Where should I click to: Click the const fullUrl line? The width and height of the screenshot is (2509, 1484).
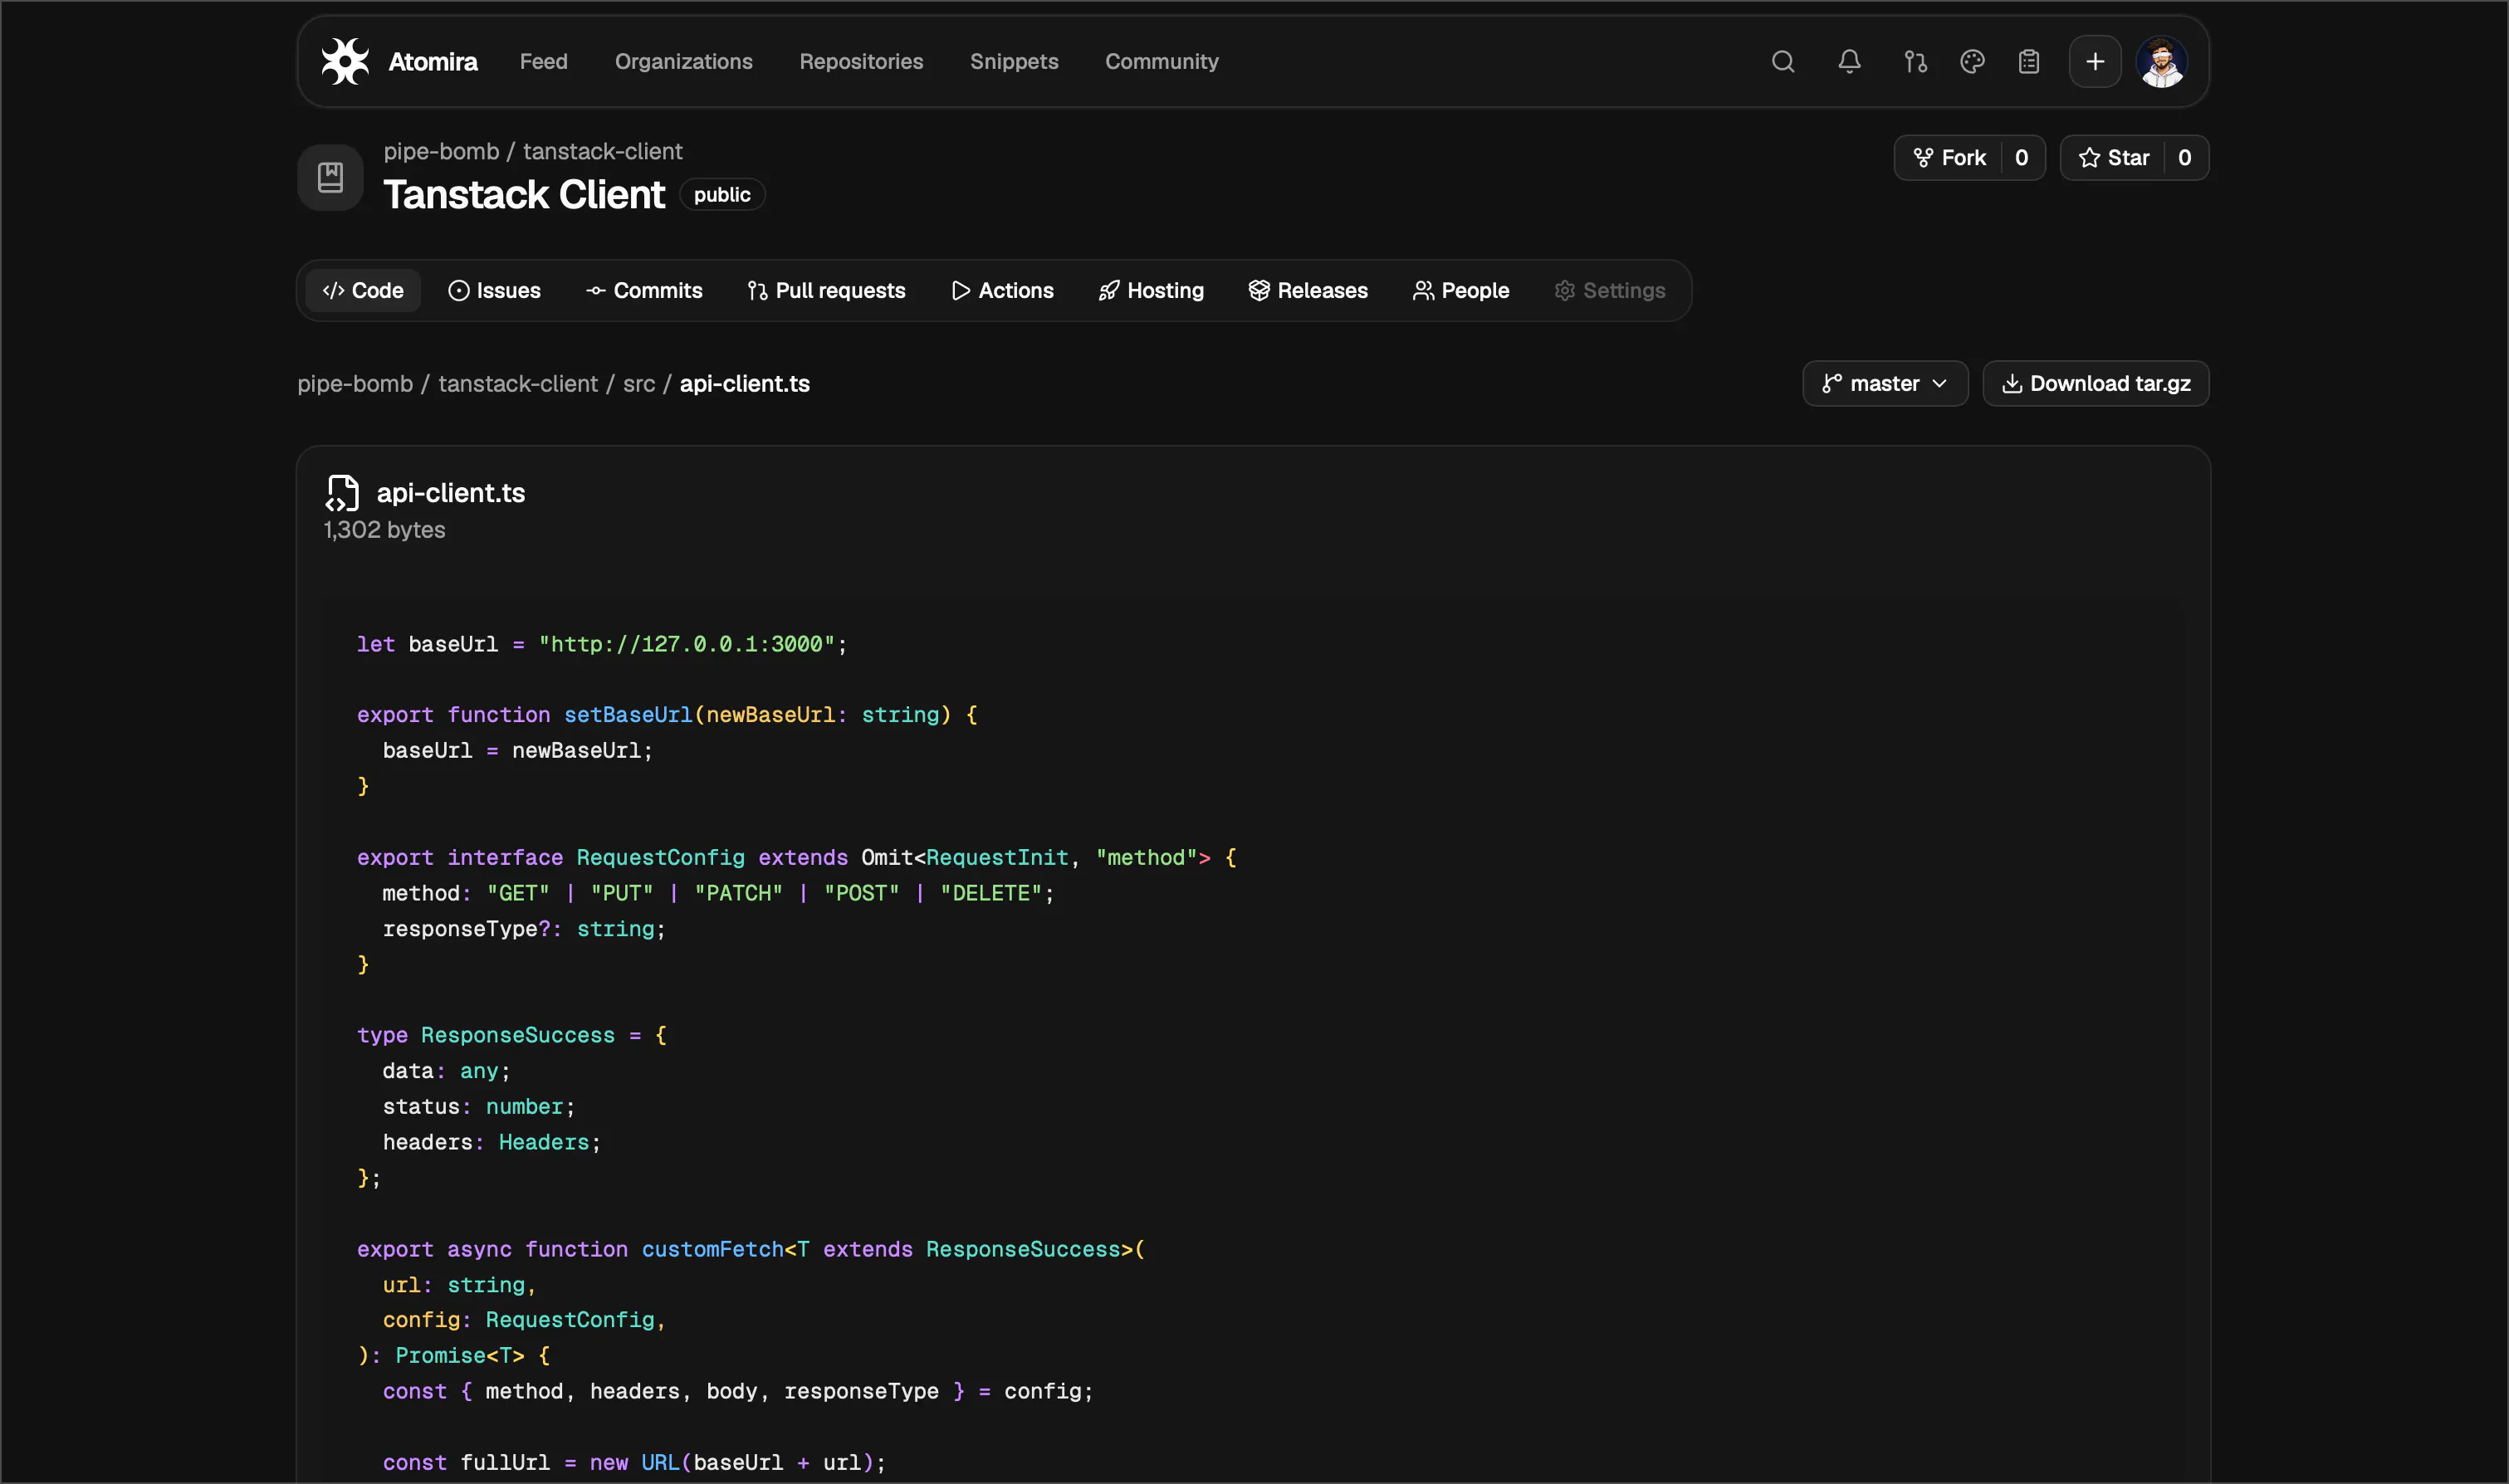tap(634, 1463)
